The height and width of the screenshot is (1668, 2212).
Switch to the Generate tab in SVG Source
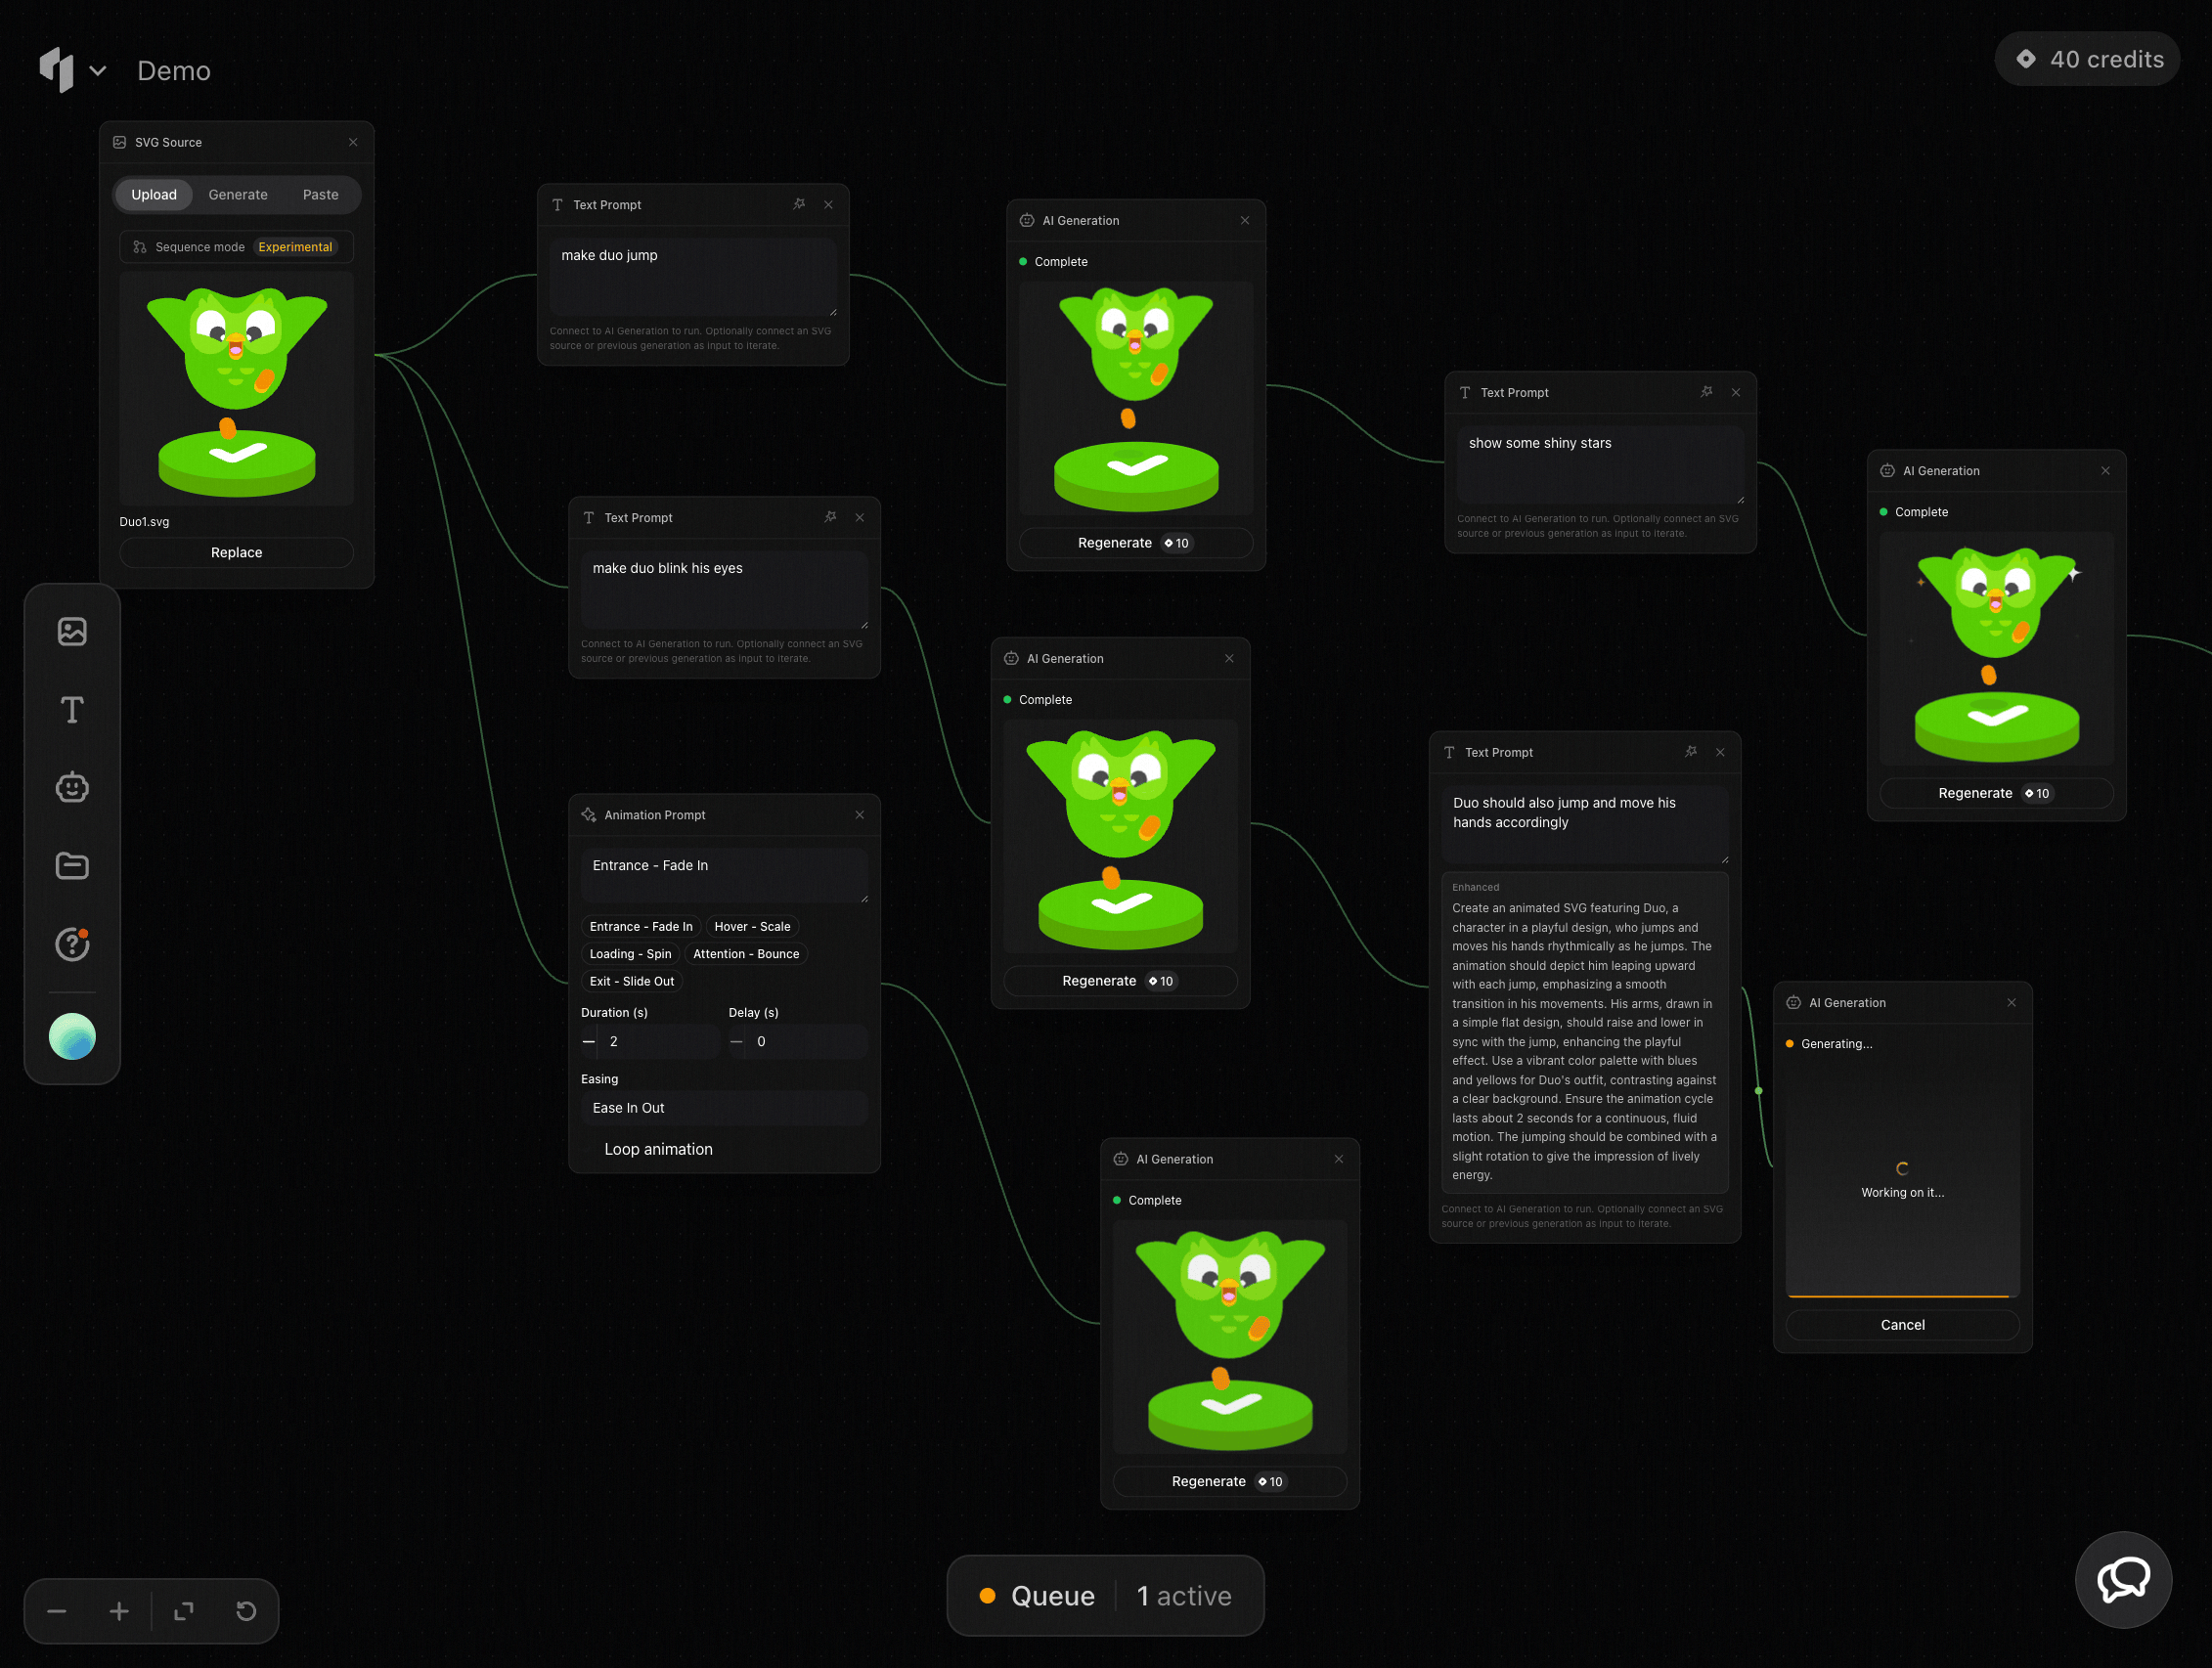(x=238, y=195)
